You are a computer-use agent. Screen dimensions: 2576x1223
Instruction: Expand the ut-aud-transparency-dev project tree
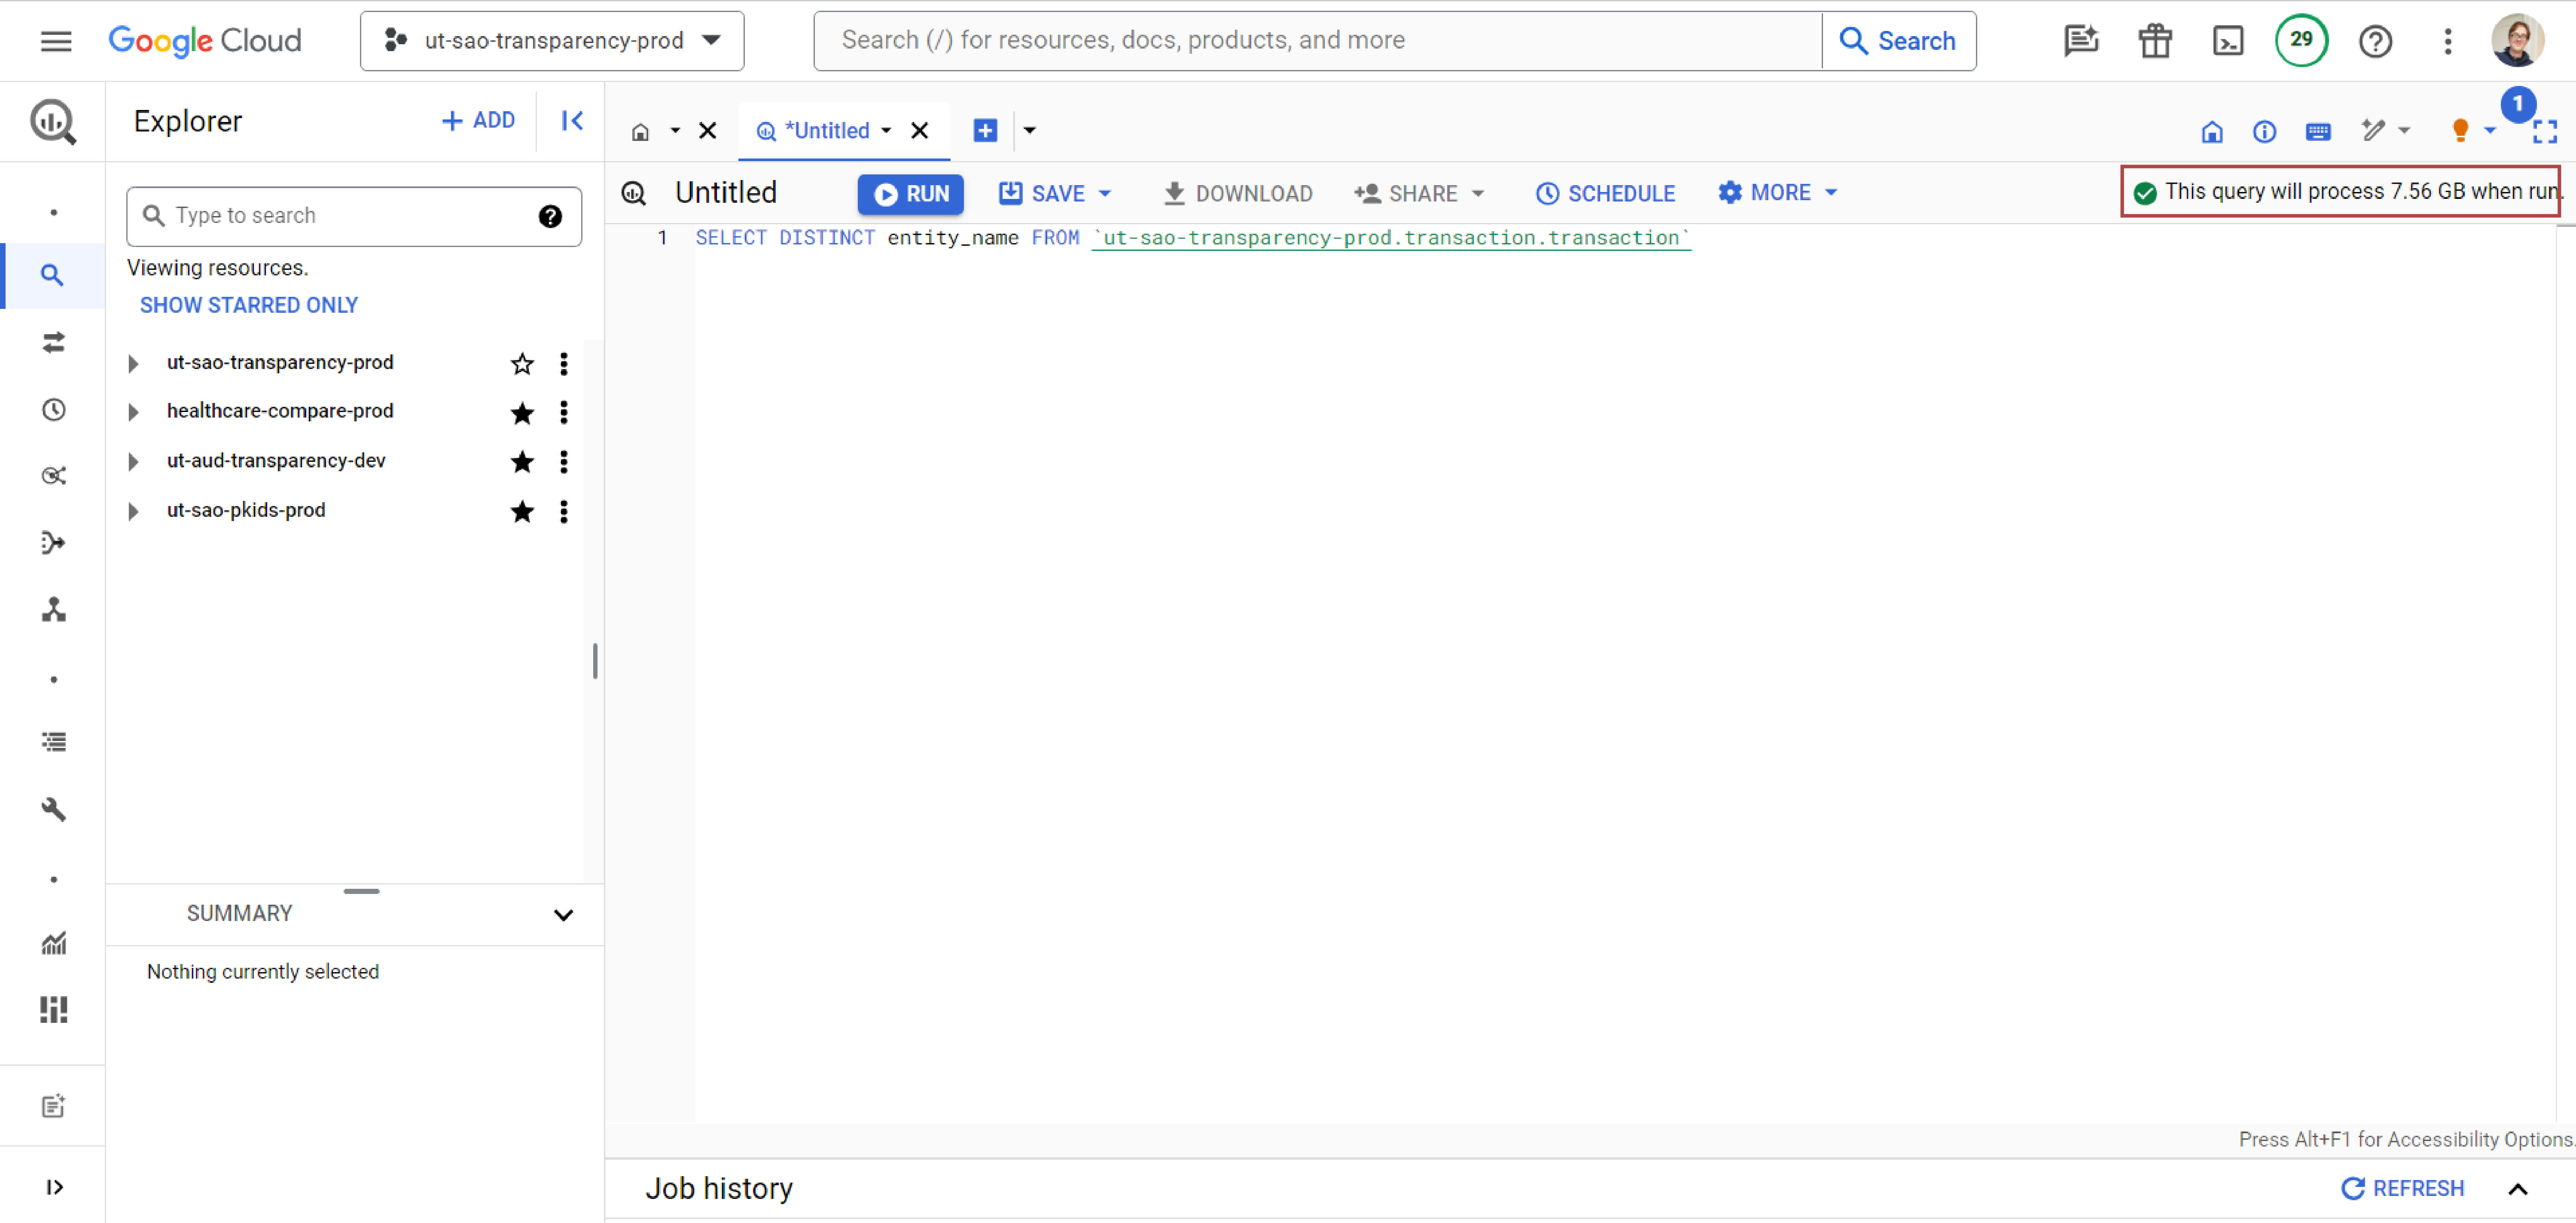pyautogui.click(x=134, y=461)
